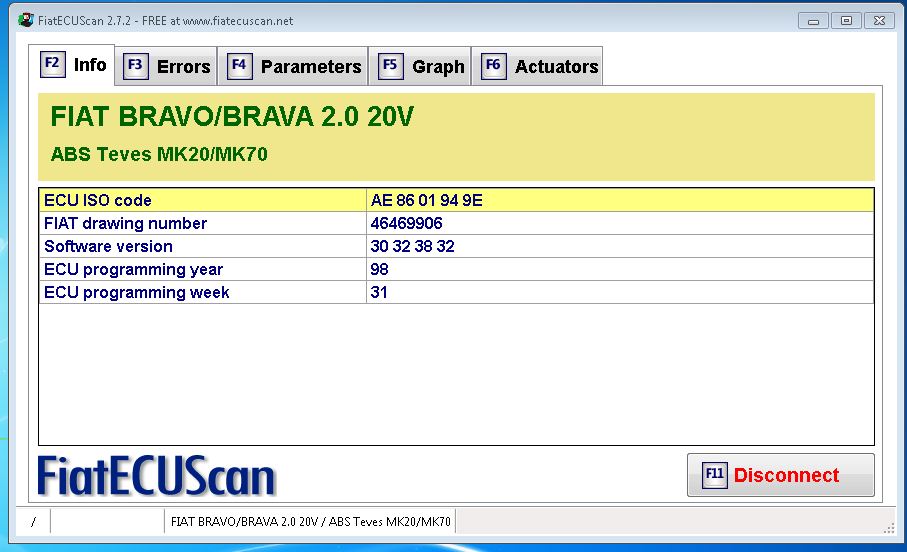The height and width of the screenshot is (552, 907).
Task: Select the FIAT drawing number label
Action: pos(126,223)
